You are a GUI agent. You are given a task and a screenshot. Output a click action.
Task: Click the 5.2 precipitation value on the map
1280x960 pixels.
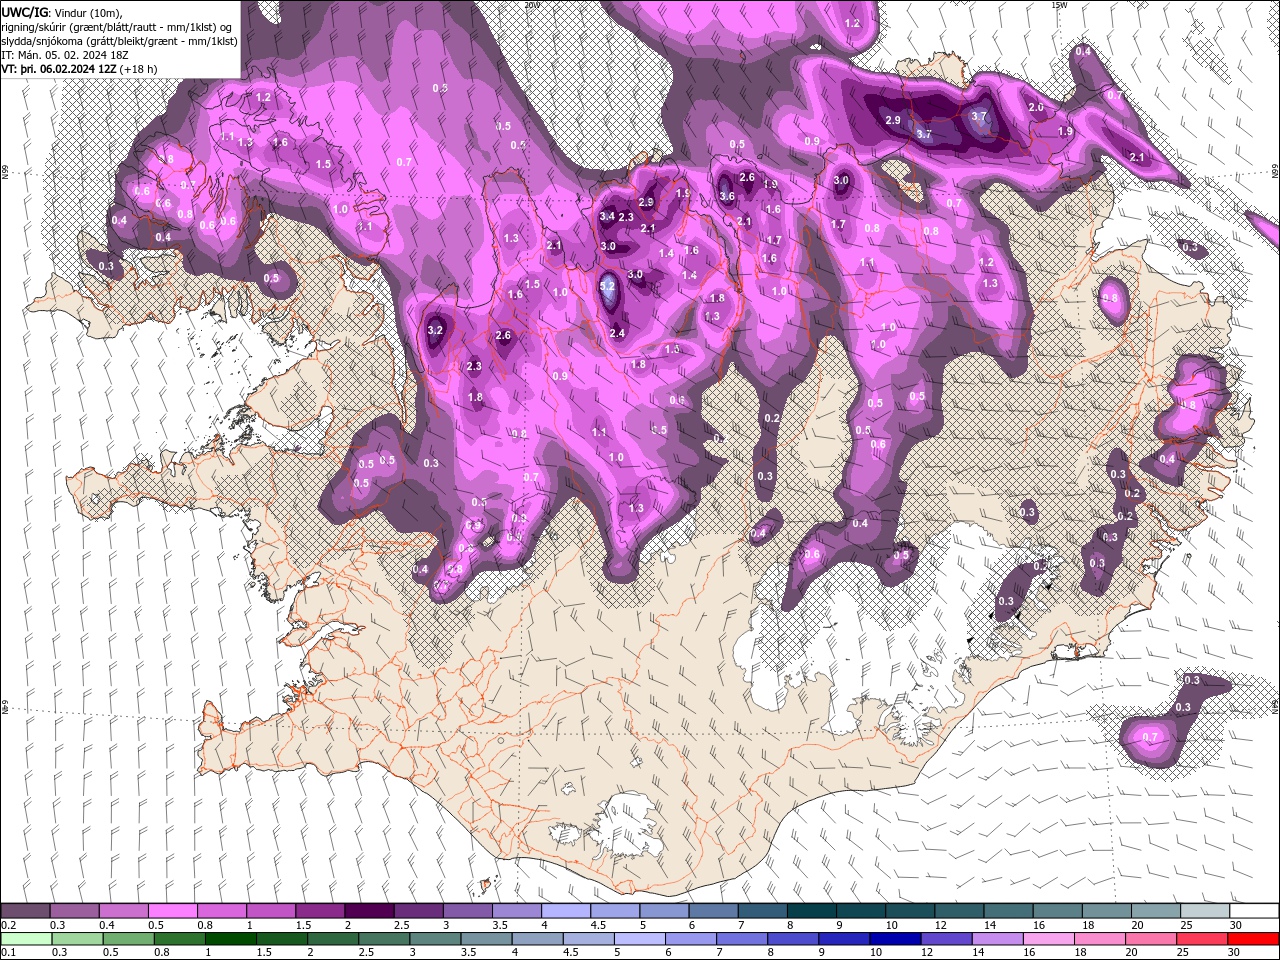(x=607, y=286)
